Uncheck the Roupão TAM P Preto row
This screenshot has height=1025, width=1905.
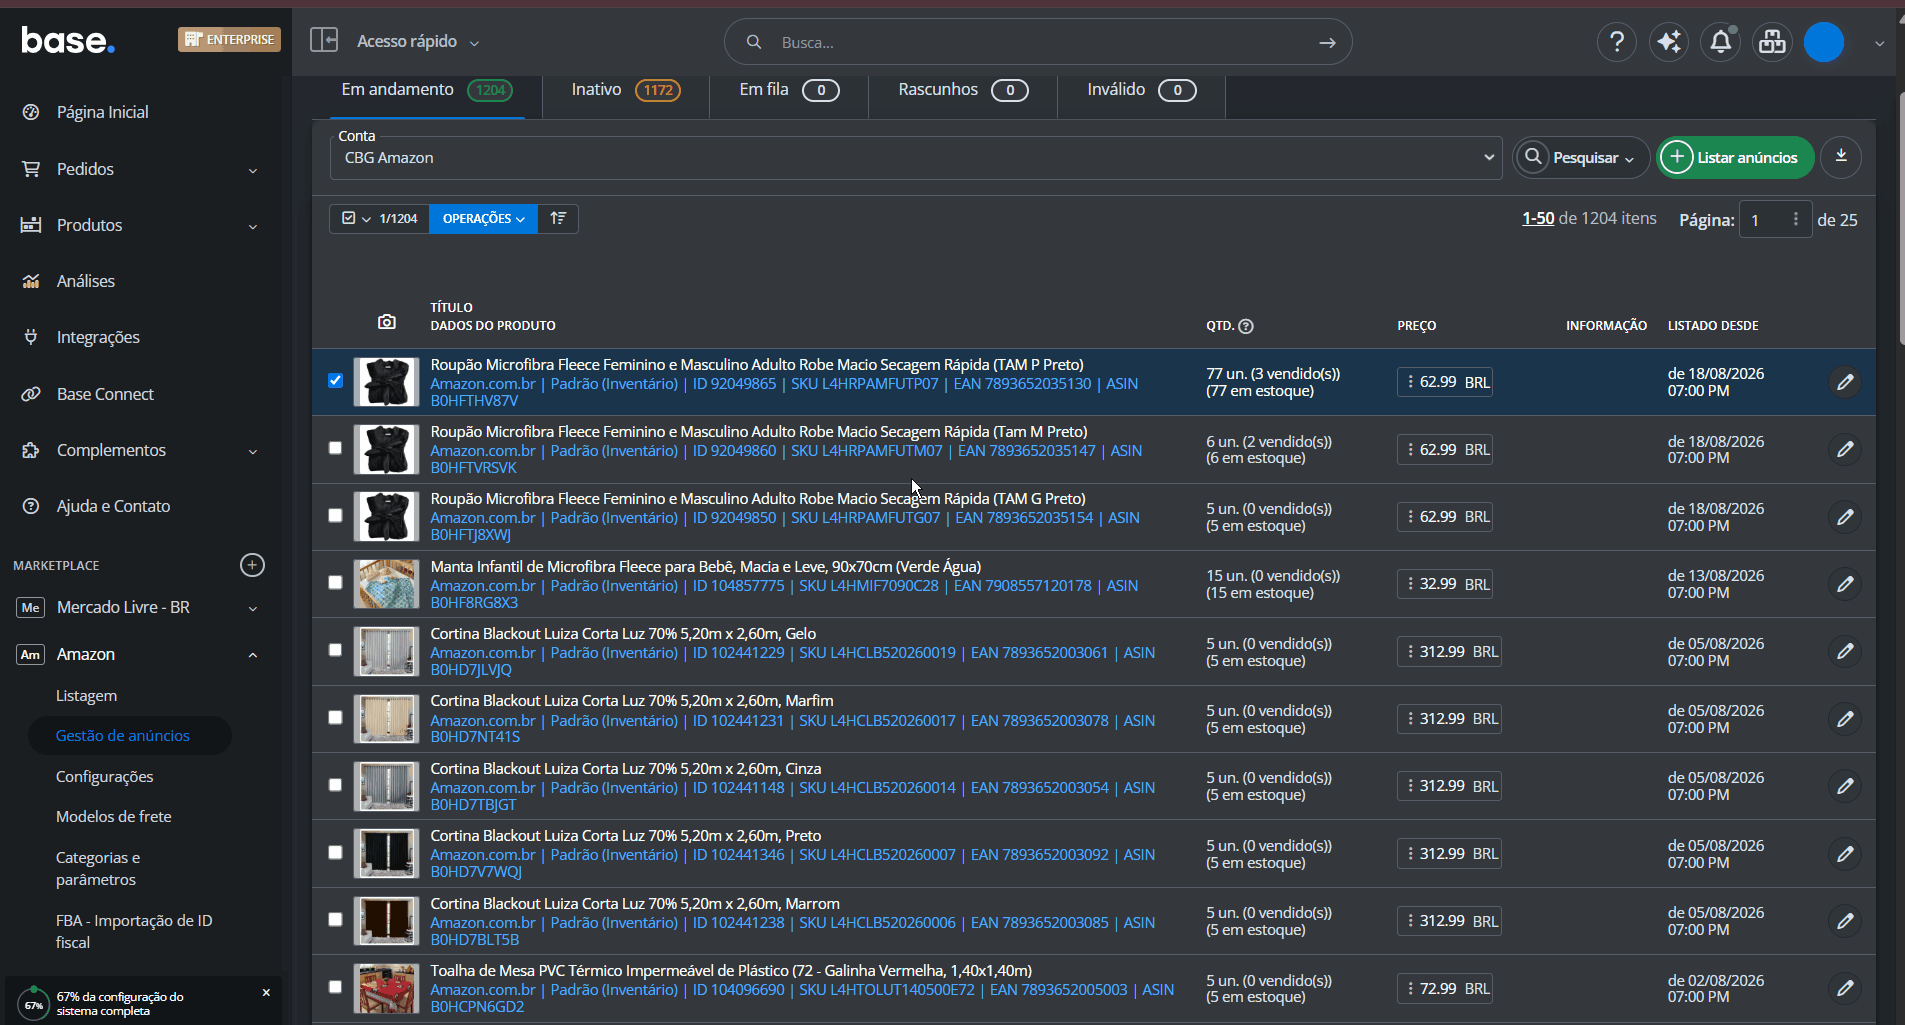coord(335,380)
